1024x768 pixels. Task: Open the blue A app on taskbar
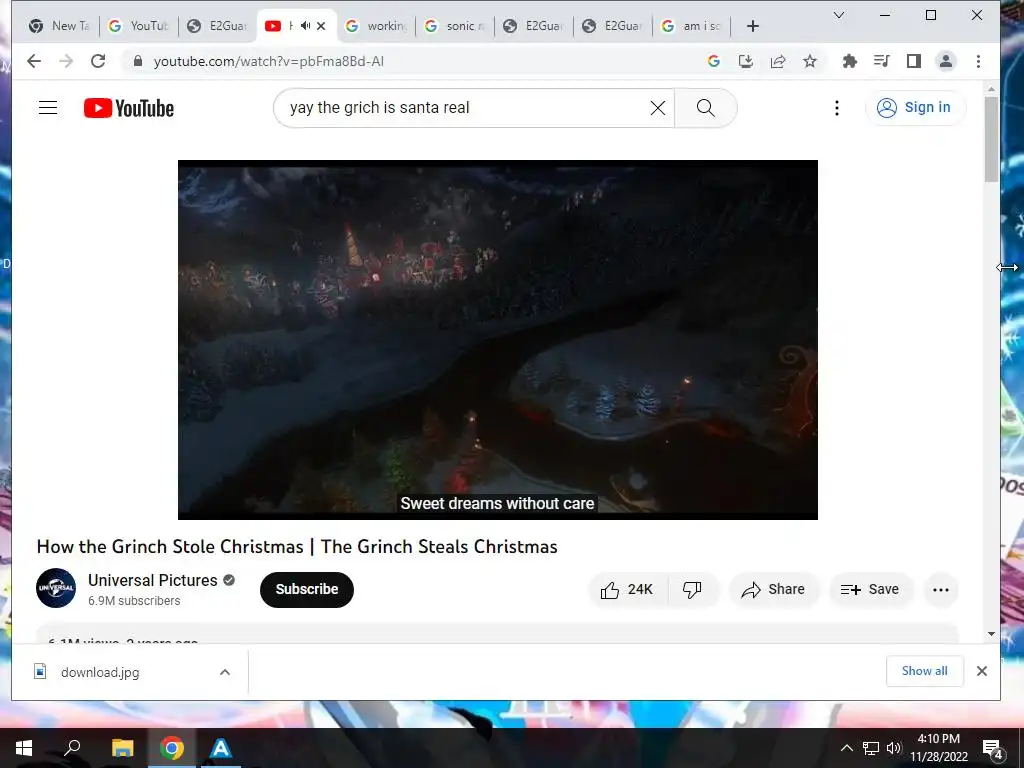(221, 748)
